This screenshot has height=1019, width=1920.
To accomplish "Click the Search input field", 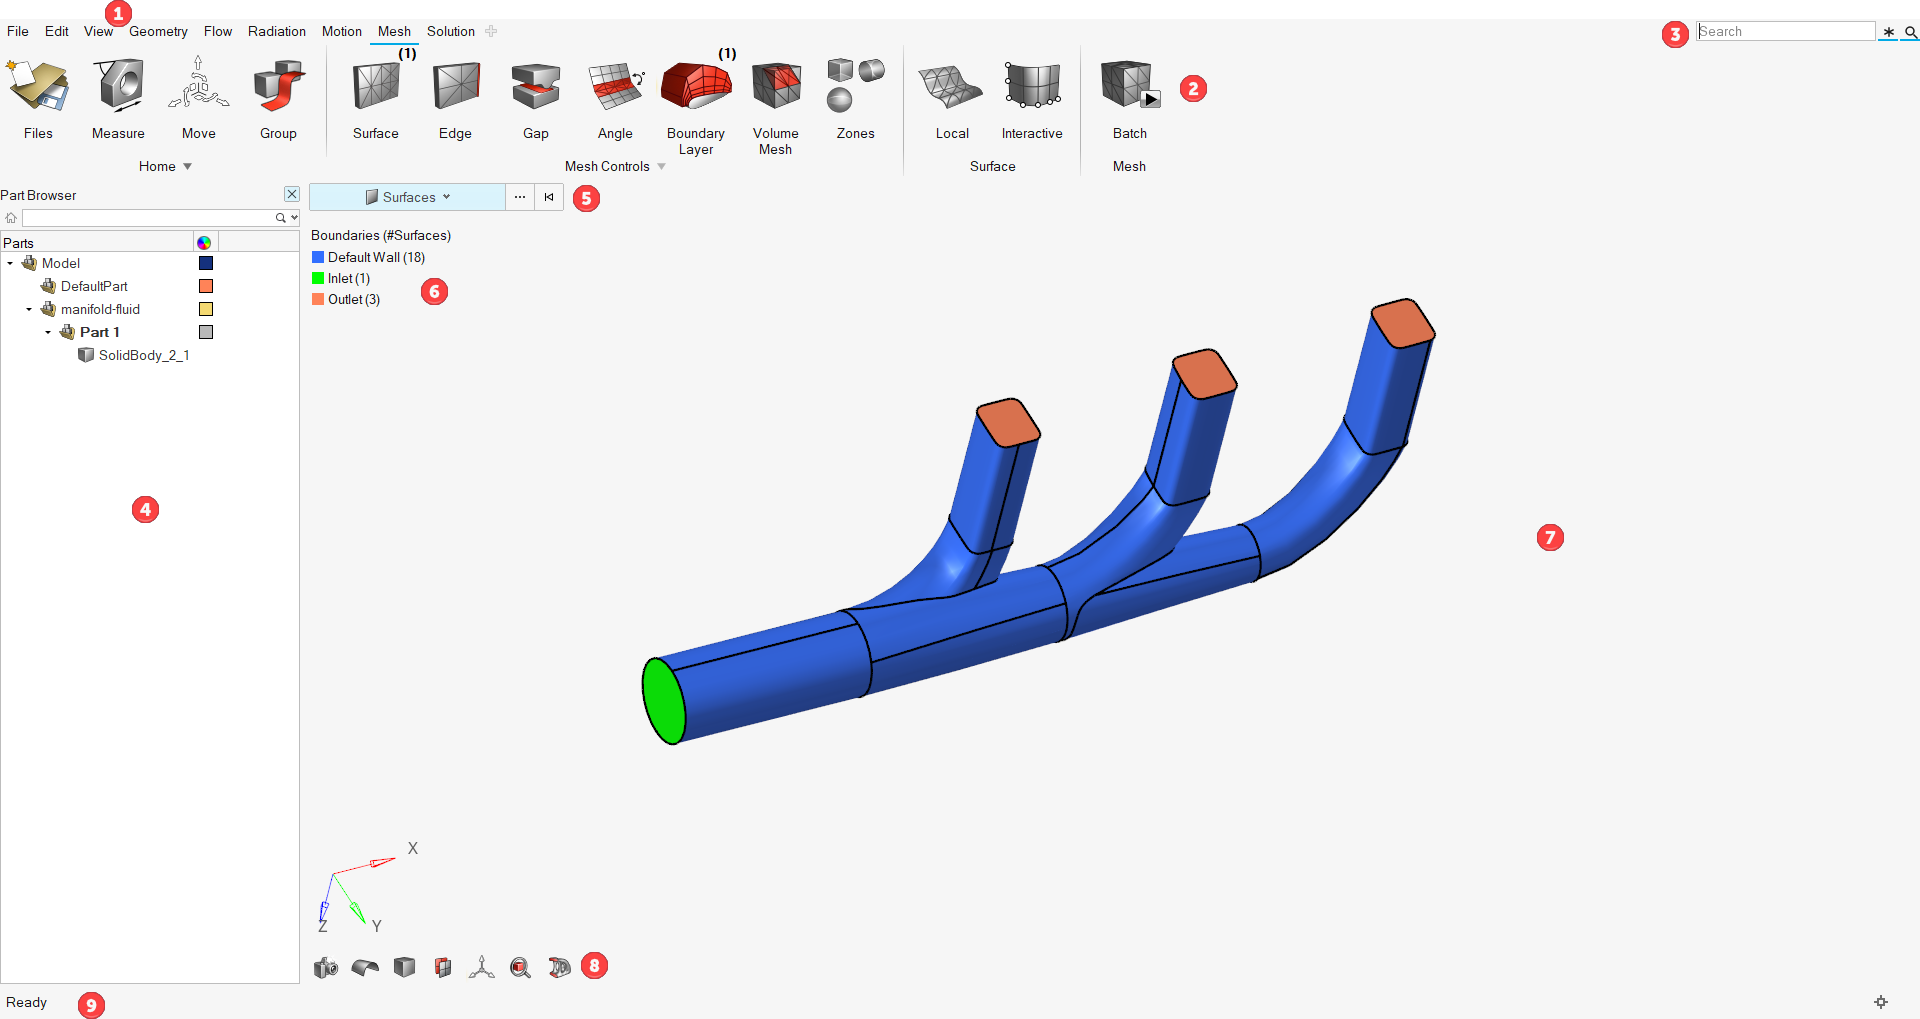I will coord(1785,32).
